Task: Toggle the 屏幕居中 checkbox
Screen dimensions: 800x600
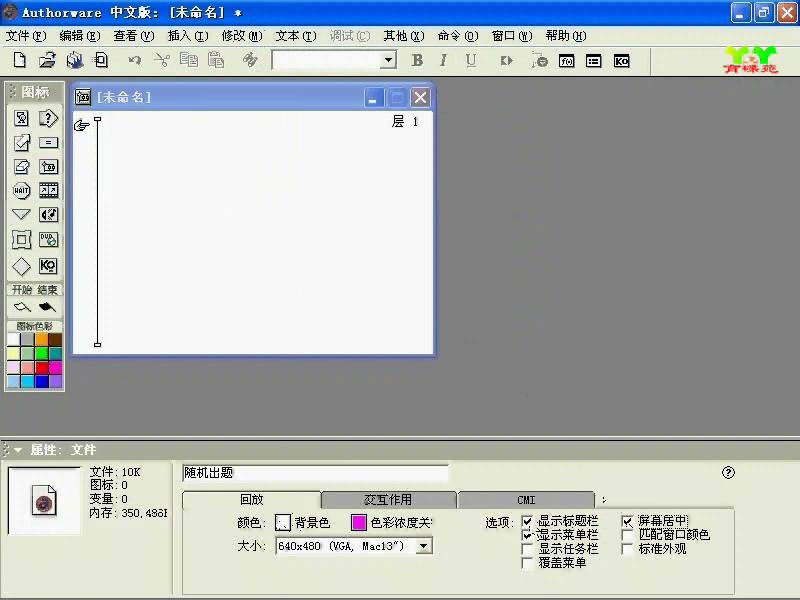Action: [627, 521]
